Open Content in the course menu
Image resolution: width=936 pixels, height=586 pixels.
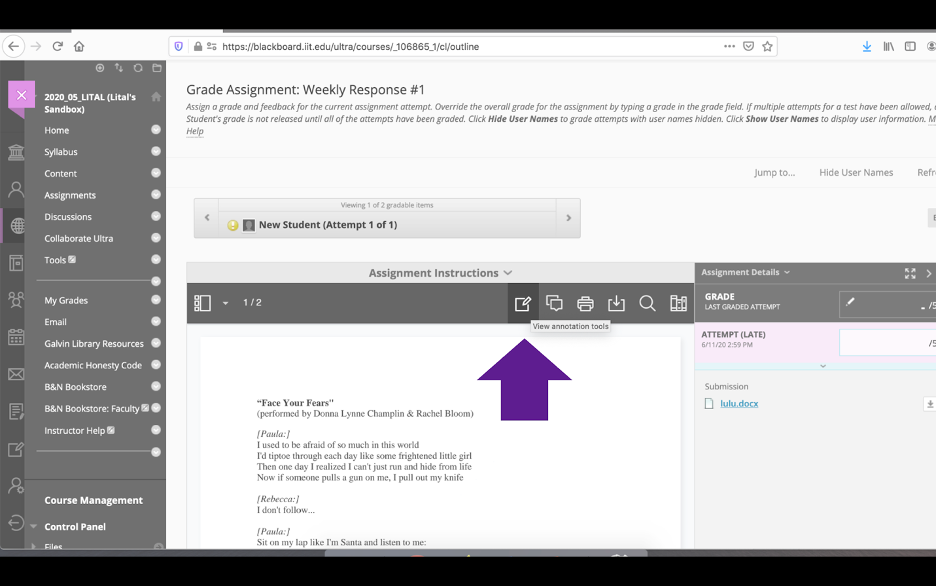pyautogui.click(x=60, y=174)
